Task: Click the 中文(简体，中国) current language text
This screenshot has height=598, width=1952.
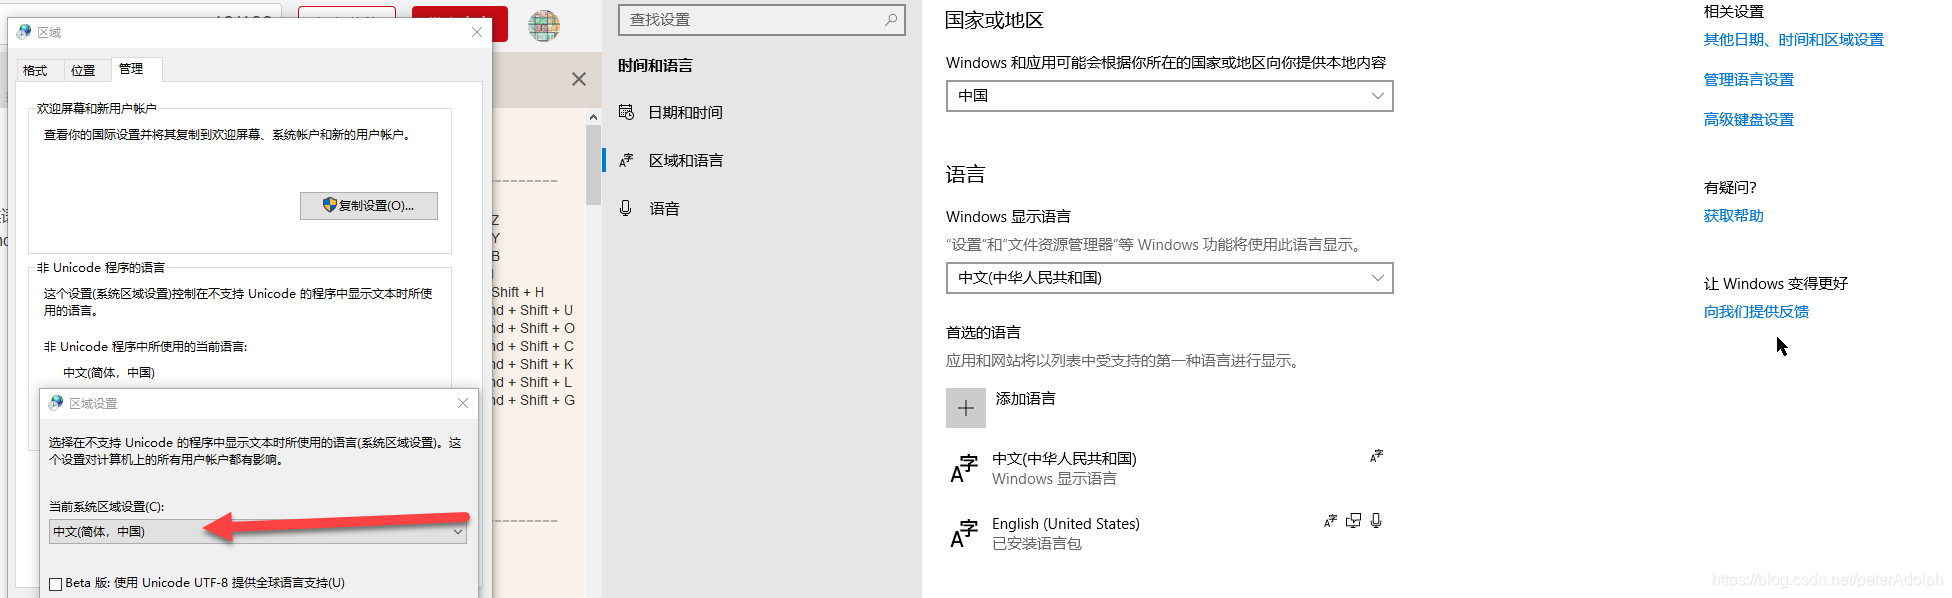Action: pos(109,373)
